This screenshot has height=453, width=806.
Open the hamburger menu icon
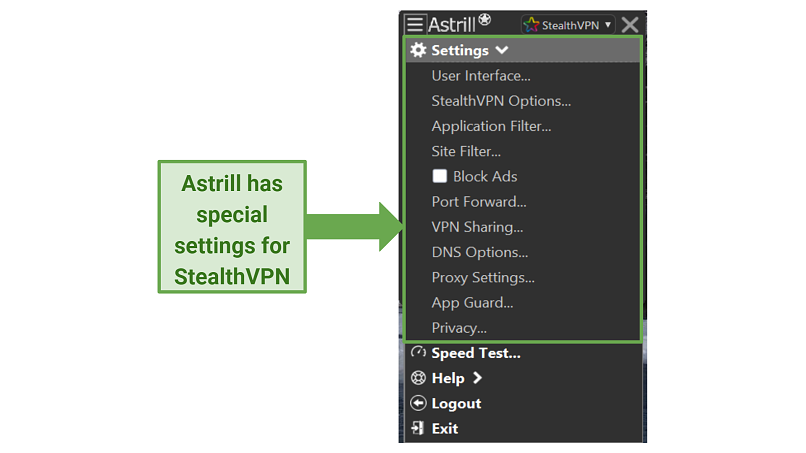[x=415, y=24]
